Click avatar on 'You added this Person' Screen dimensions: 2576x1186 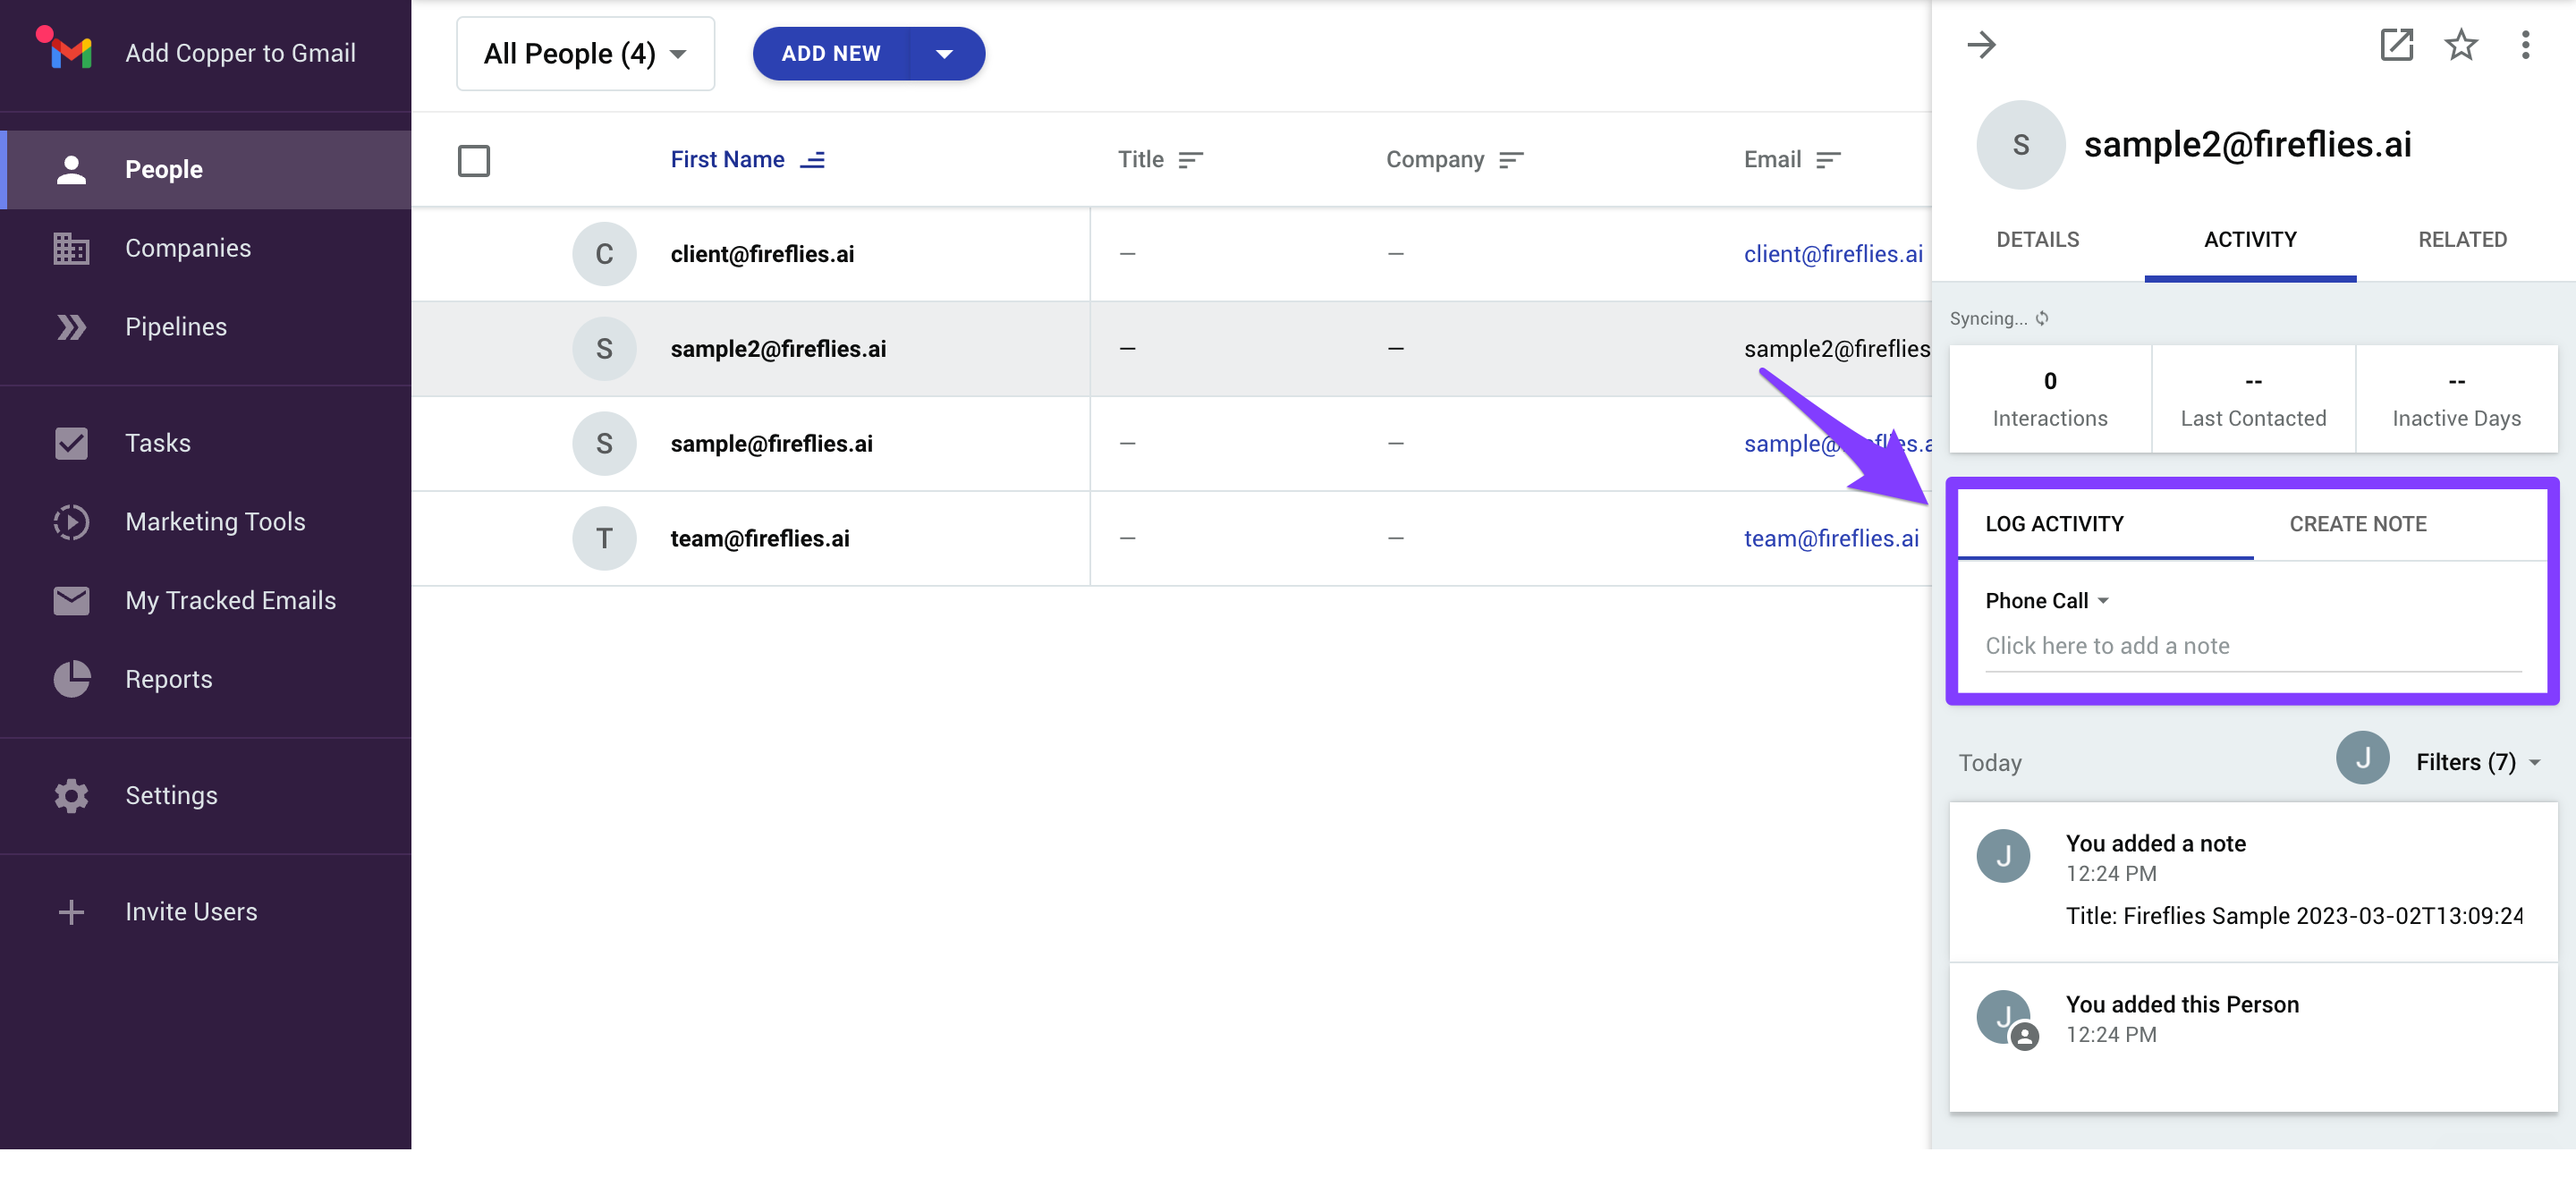pyautogui.click(x=2005, y=1019)
